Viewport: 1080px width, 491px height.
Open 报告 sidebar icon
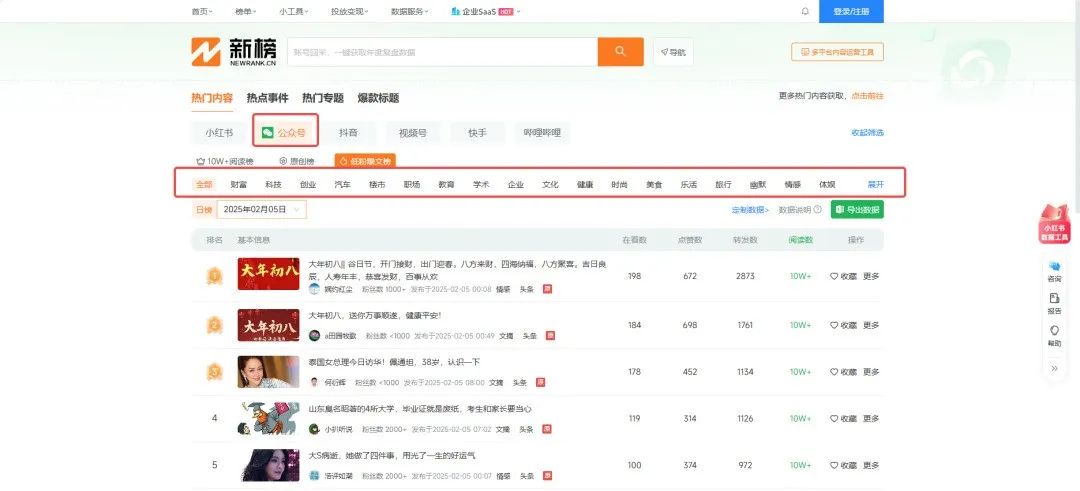click(1055, 303)
